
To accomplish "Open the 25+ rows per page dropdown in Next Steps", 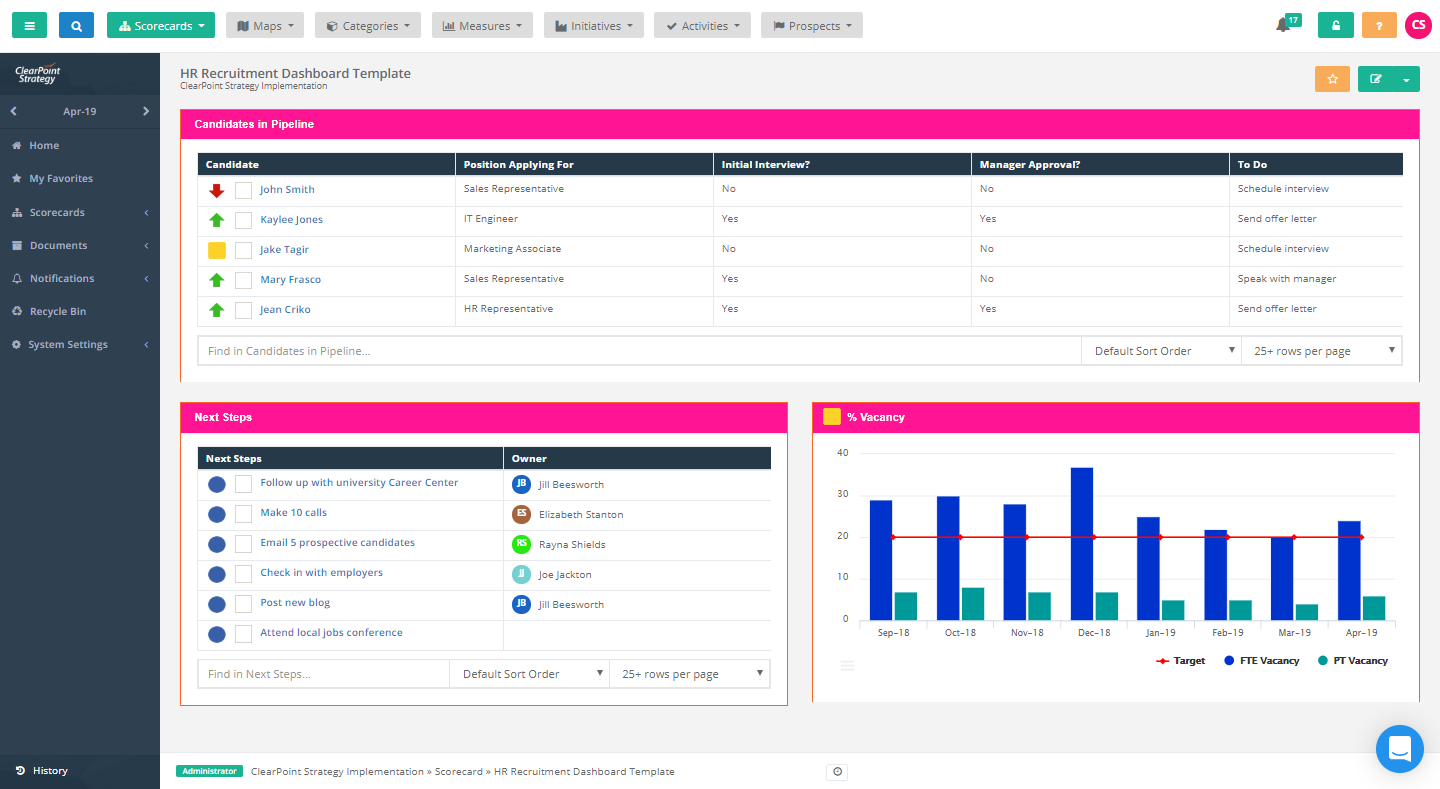I will [x=689, y=673].
